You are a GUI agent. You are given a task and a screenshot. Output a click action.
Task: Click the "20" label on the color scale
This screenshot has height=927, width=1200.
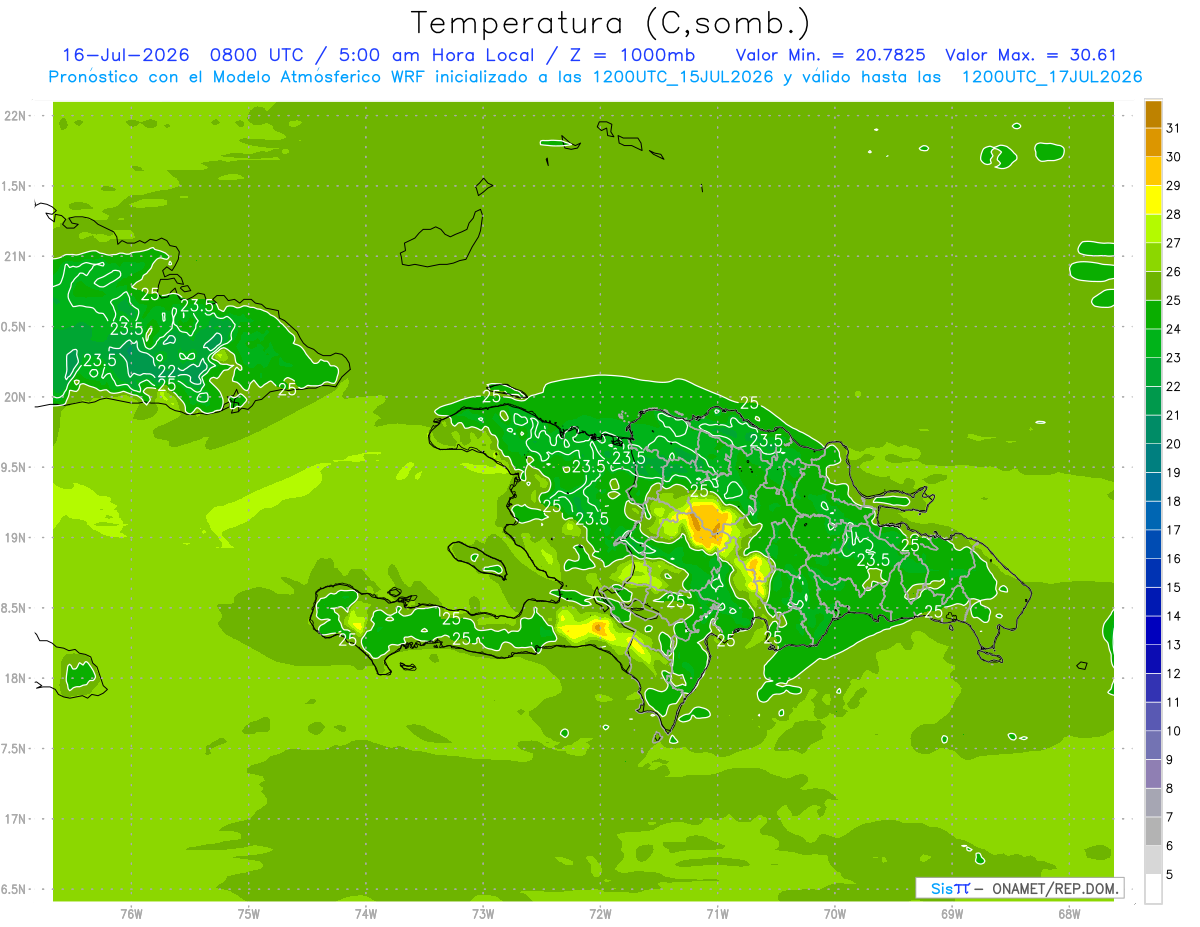(1174, 444)
